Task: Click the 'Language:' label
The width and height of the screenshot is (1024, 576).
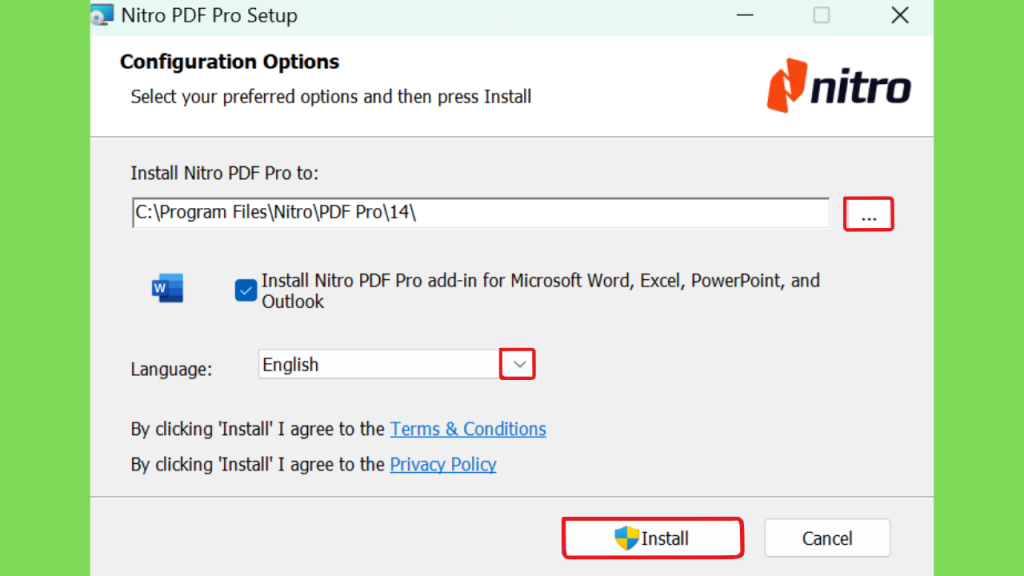Action: 171,369
